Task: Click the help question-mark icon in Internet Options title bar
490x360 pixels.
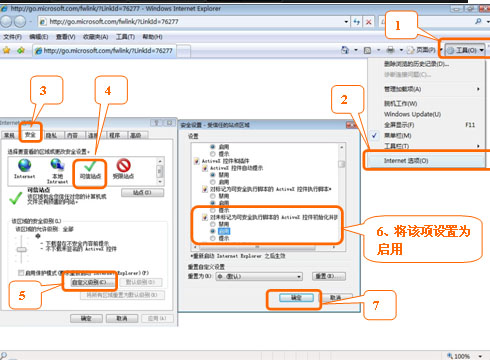Action: point(156,123)
